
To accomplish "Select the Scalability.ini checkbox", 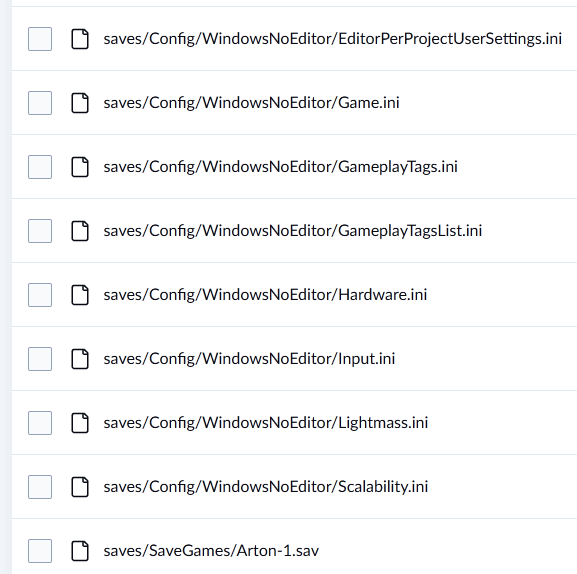I will 40,487.
